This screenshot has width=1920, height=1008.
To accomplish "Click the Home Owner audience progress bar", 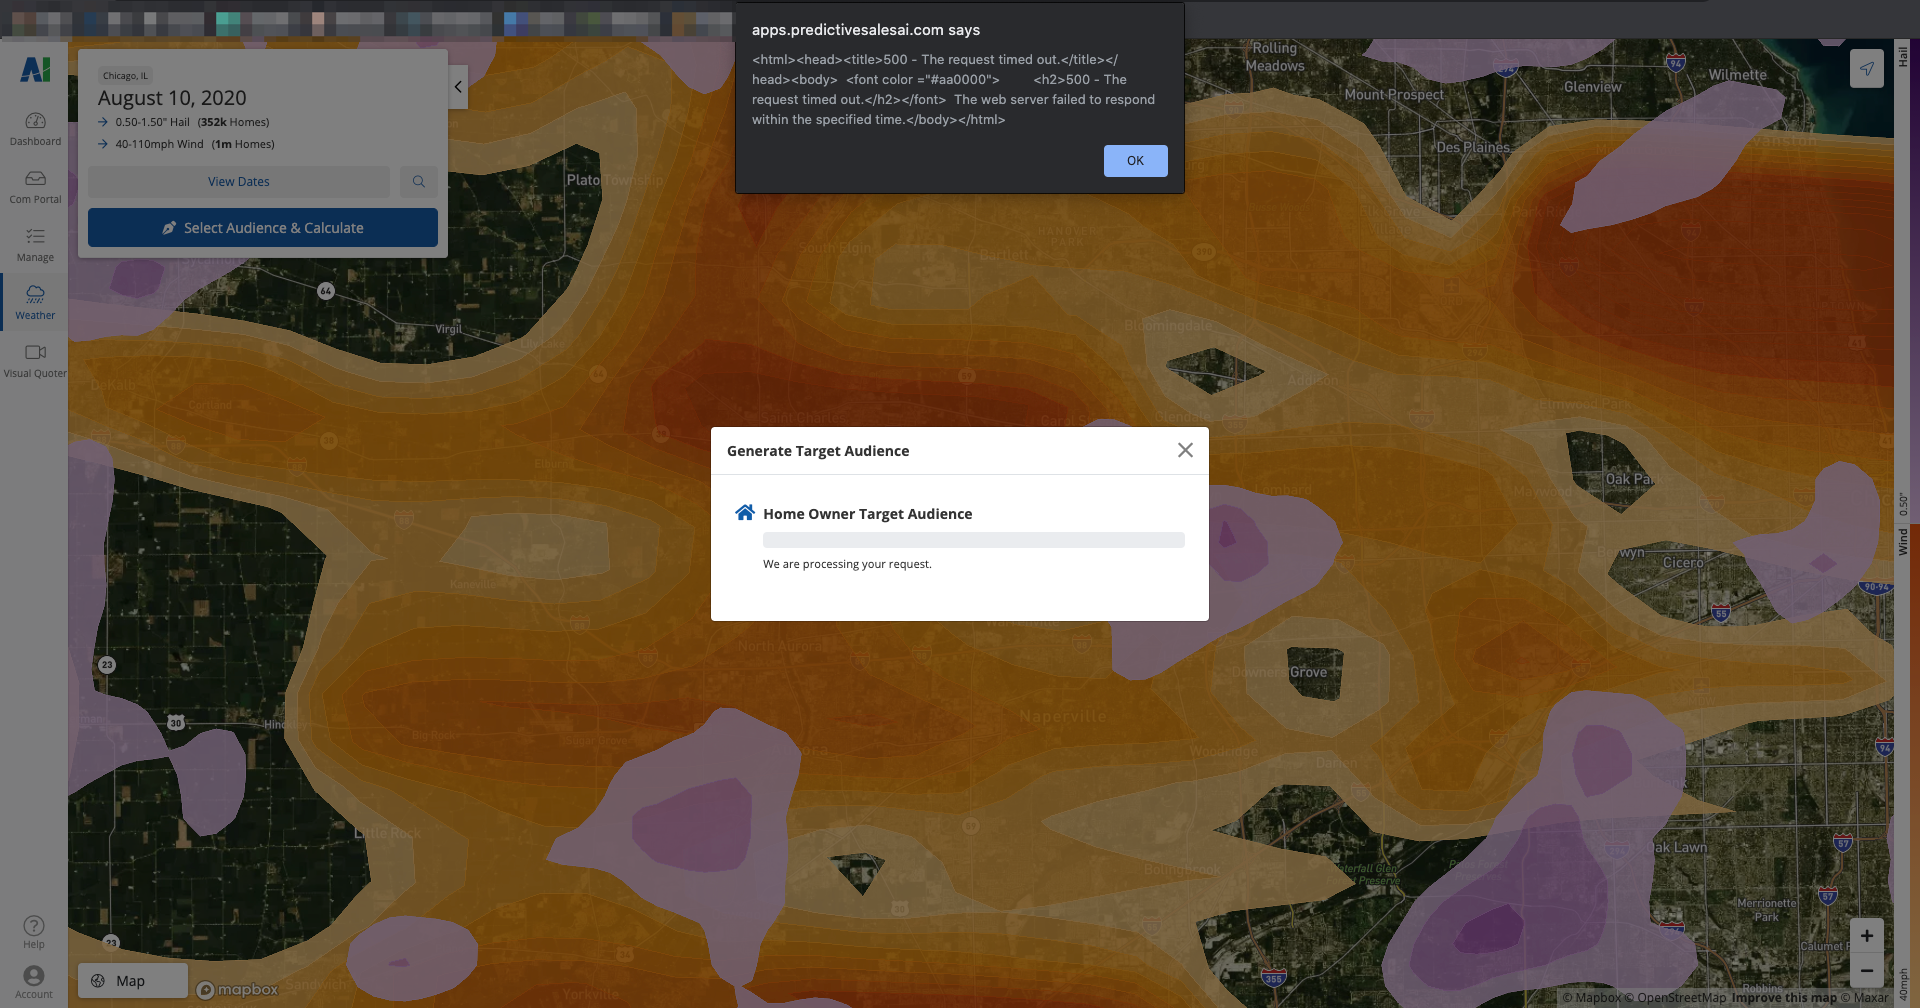I will click(973, 540).
